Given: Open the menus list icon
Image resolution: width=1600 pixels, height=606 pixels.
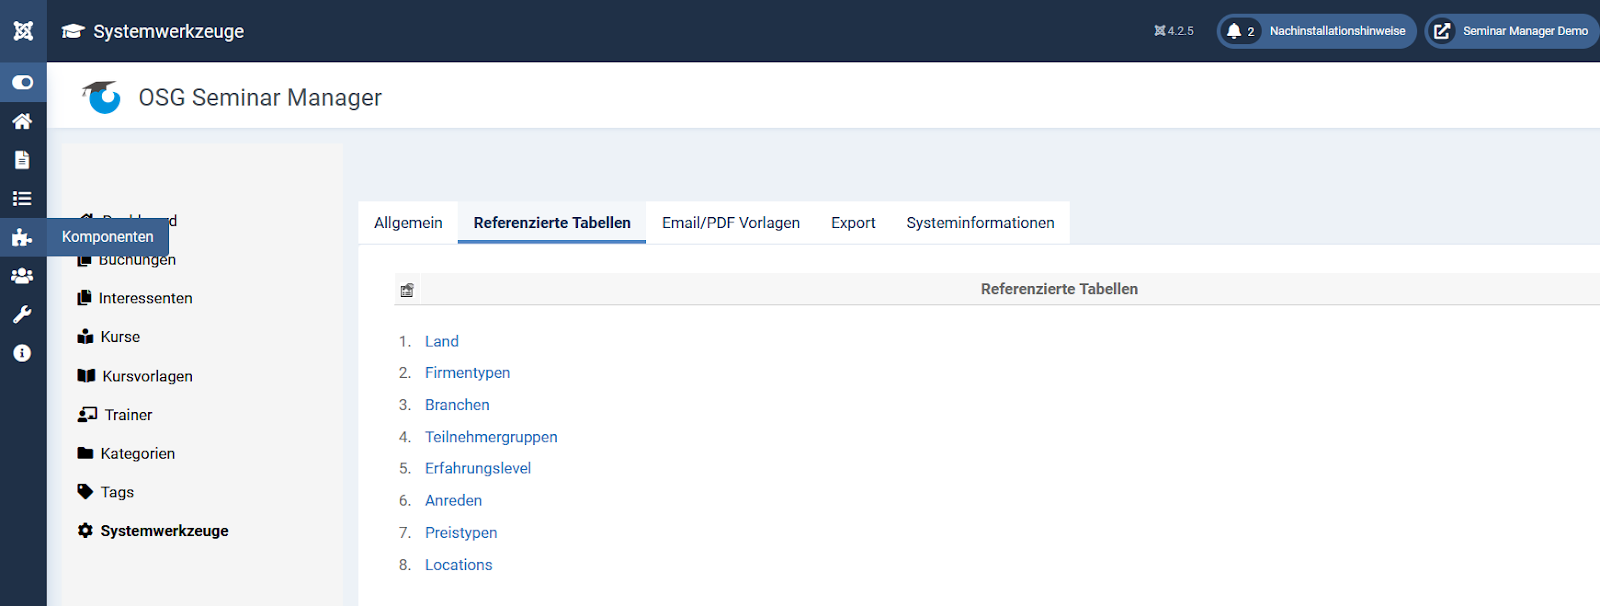Looking at the screenshot, I should (22, 199).
